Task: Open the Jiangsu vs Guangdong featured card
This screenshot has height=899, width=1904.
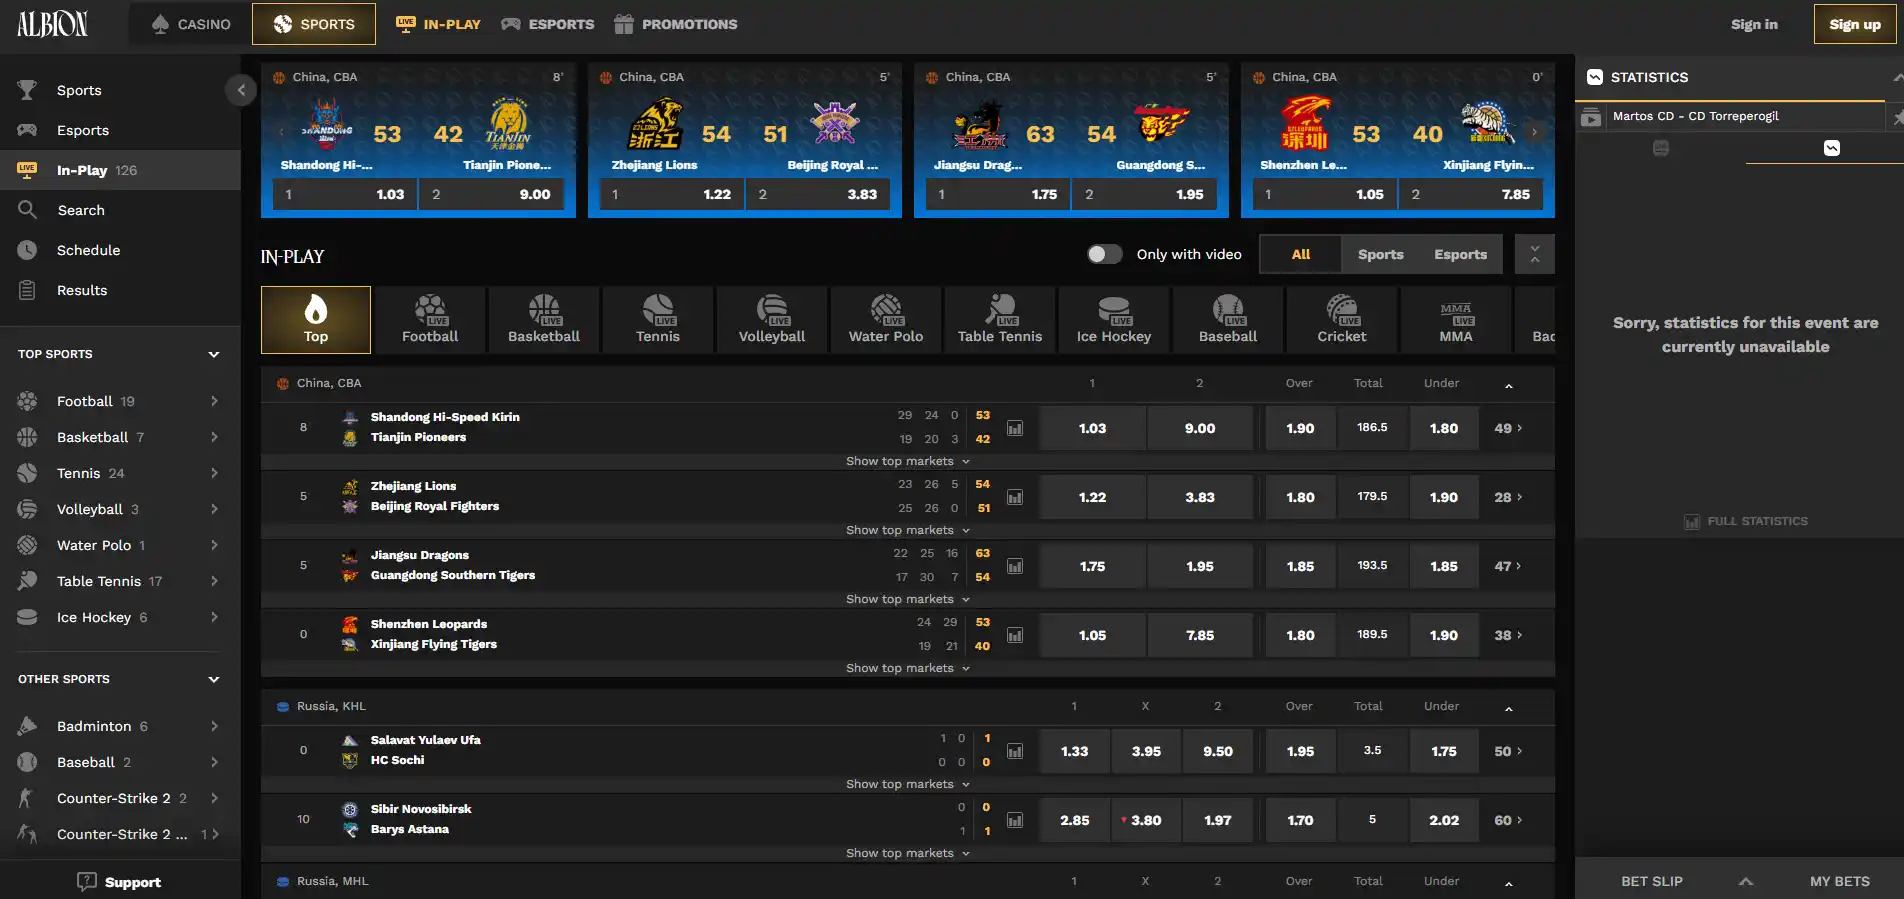Action: pyautogui.click(x=1071, y=140)
